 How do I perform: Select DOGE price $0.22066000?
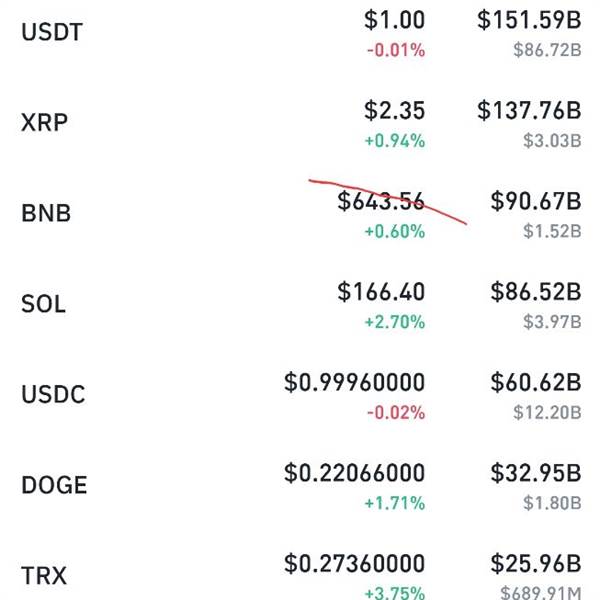pyautogui.click(x=354, y=473)
